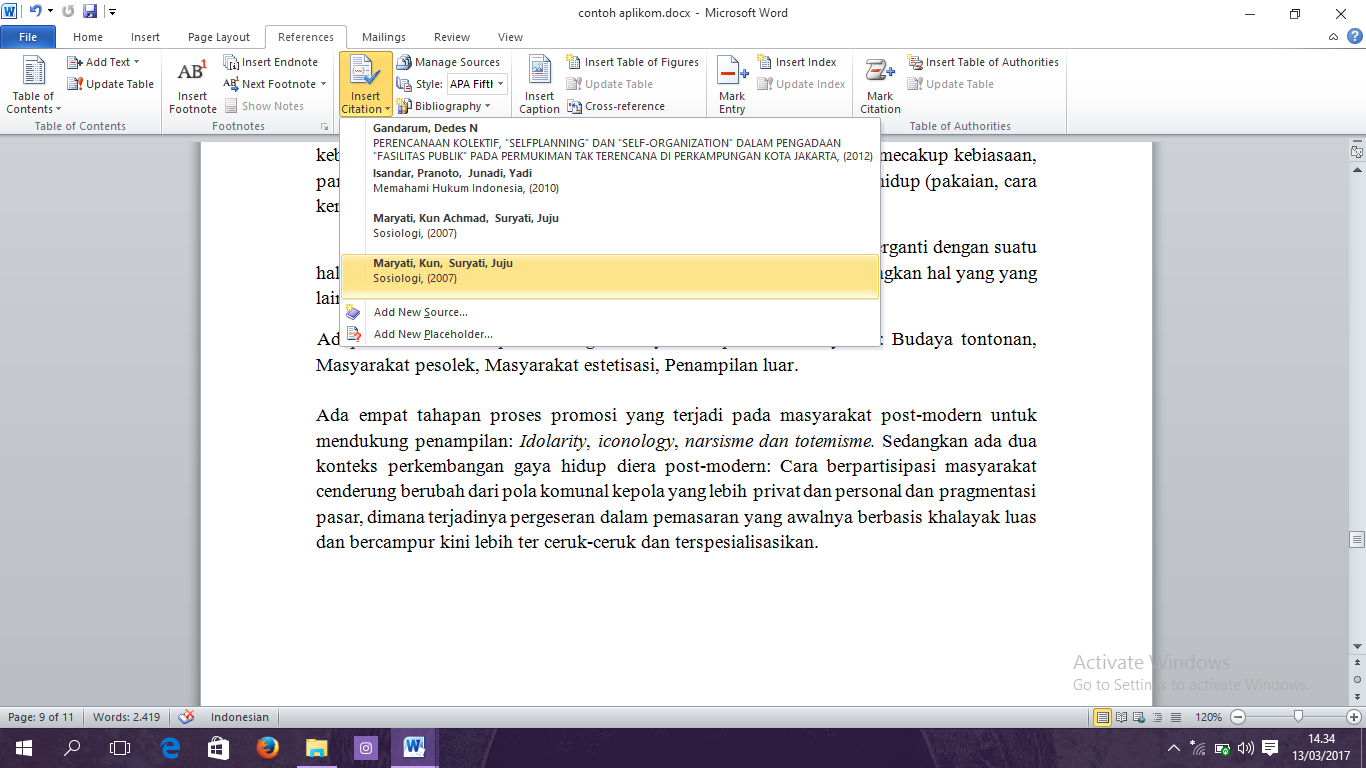
Task: Click the Mark Entry button
Action: tap(732, 85)
